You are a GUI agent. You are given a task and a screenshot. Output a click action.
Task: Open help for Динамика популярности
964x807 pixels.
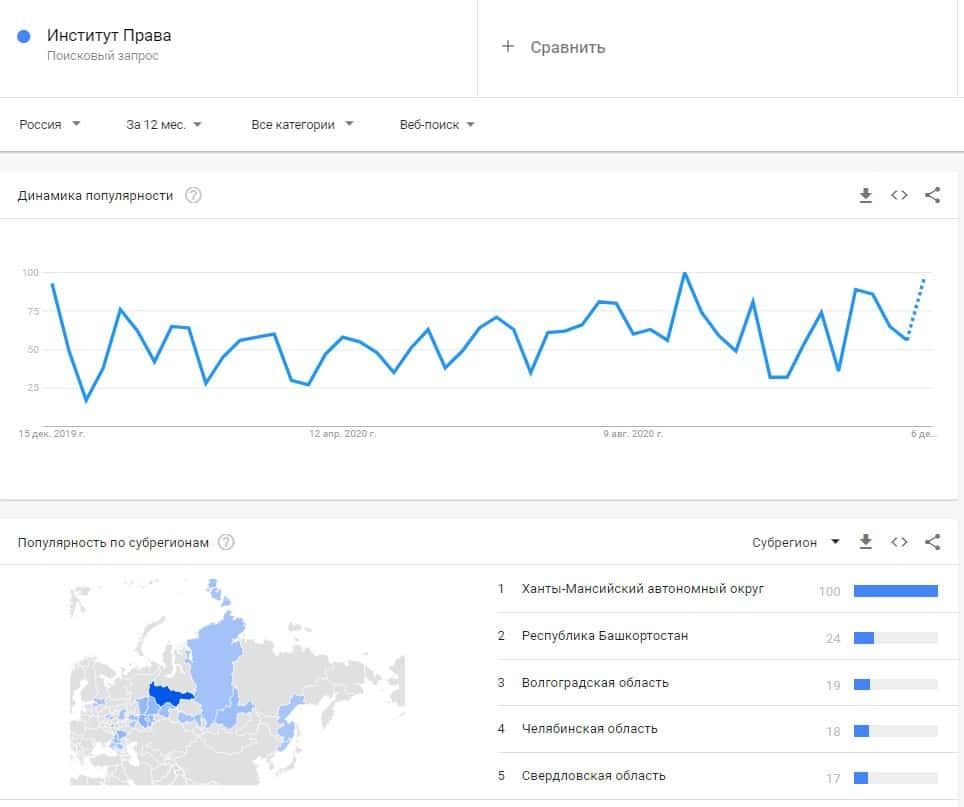pyautogui.click(x=194, y=196)
